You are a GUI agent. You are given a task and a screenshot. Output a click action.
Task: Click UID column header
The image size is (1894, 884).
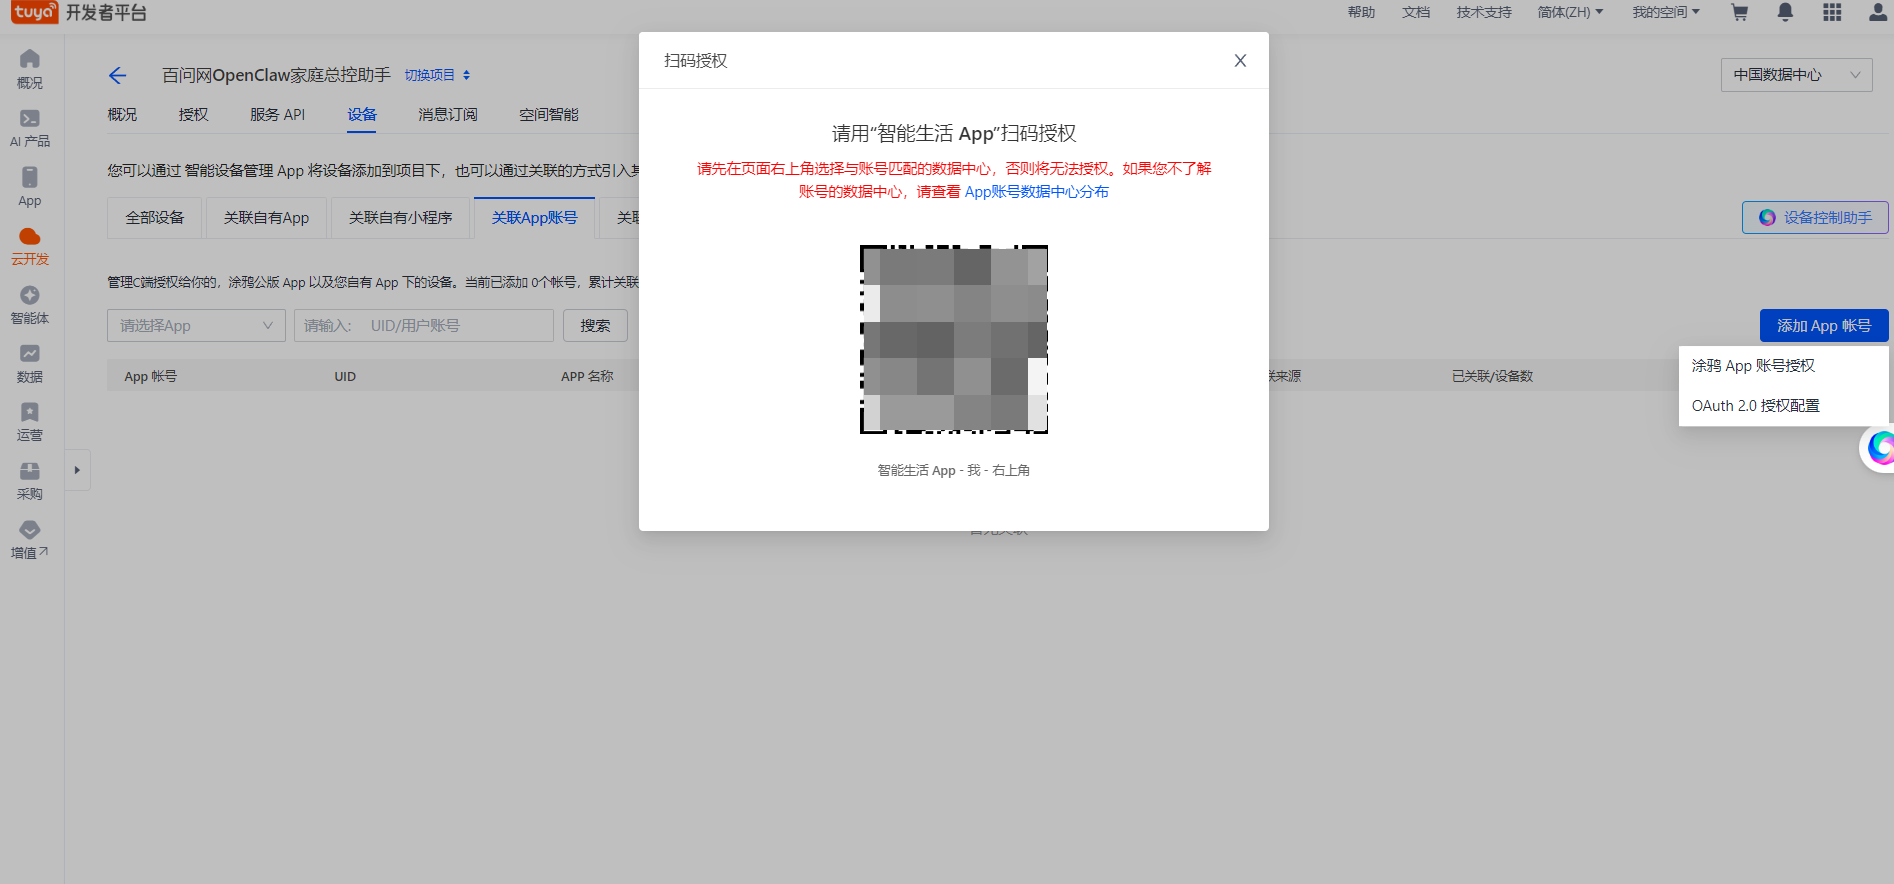[345, 376]
